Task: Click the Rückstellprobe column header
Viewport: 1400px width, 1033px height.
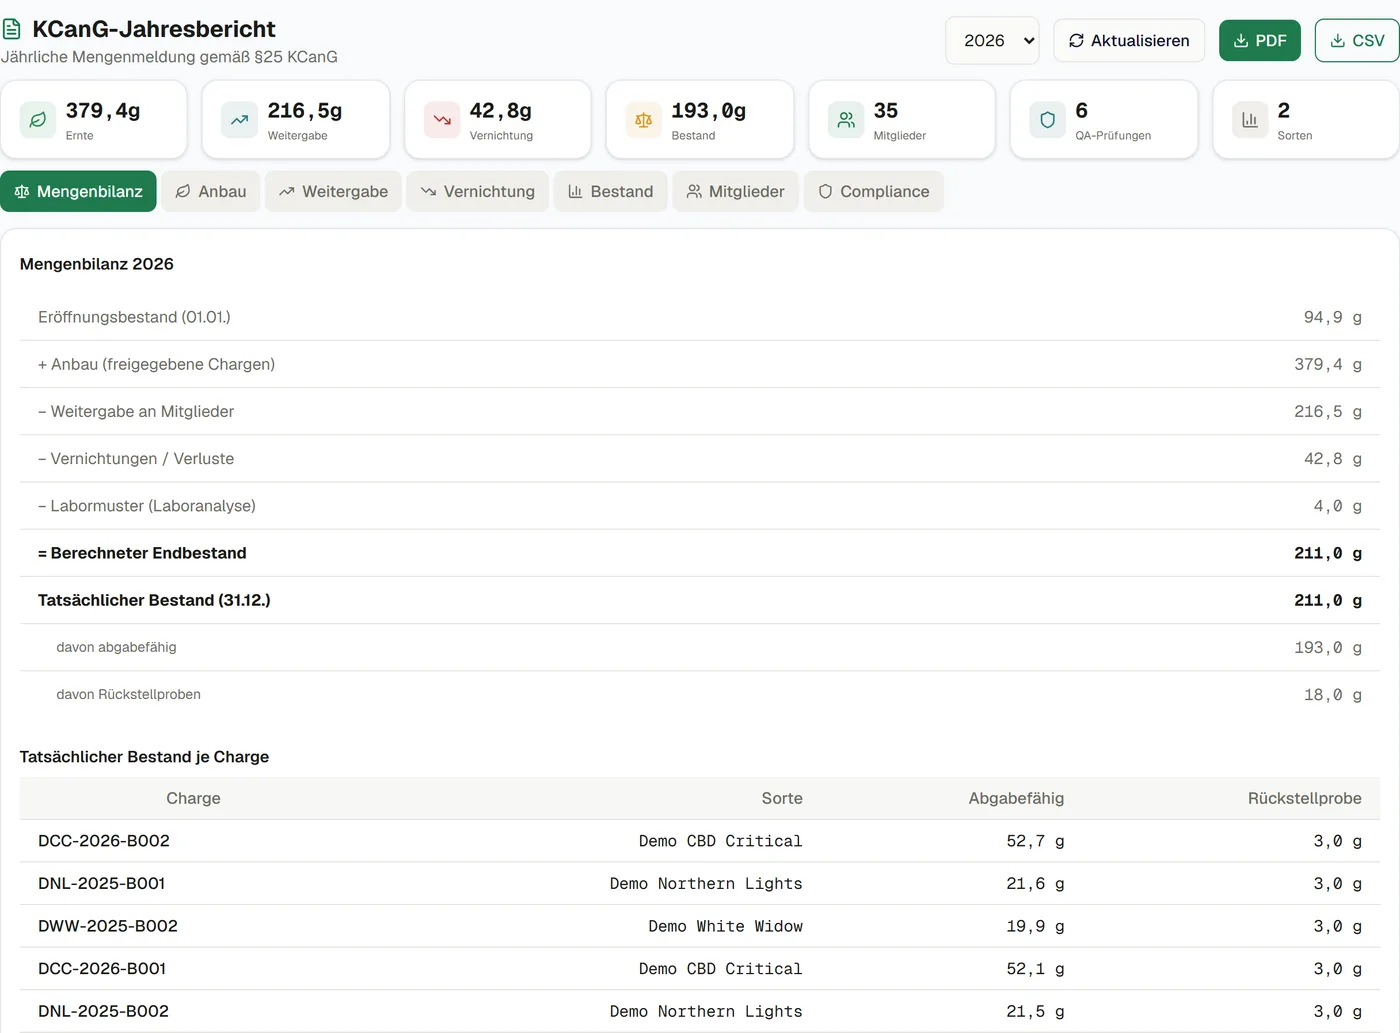Action: pyautogui.click(x=1305, y=798)
